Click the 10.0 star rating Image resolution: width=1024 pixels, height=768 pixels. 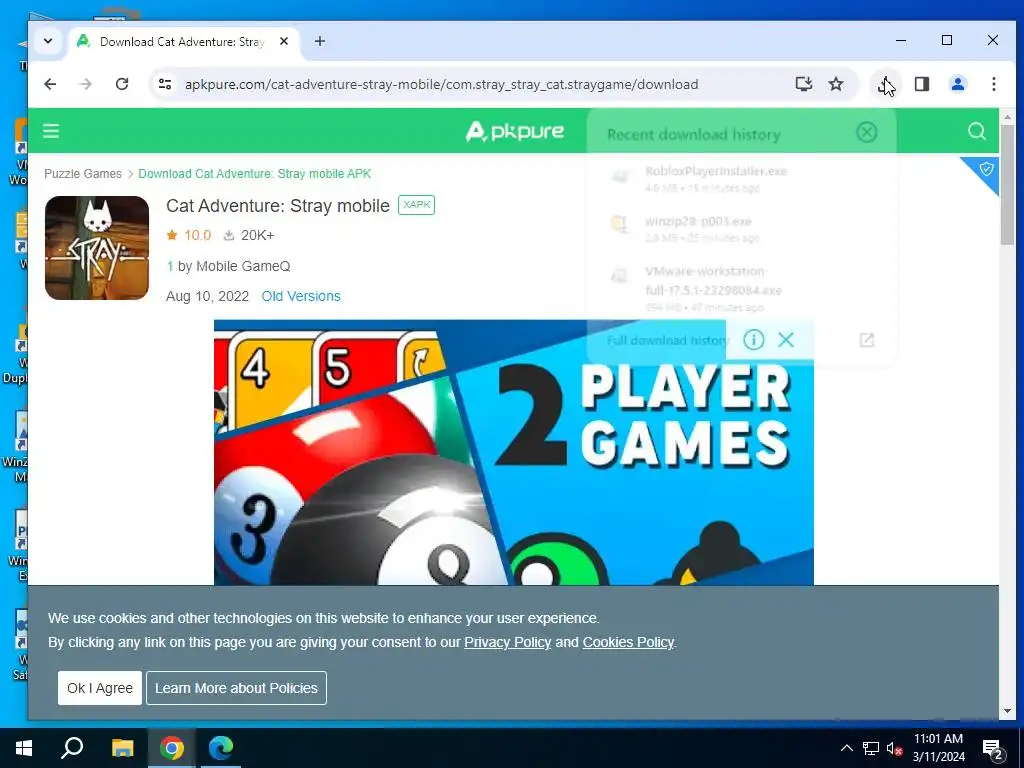point(189,235)
